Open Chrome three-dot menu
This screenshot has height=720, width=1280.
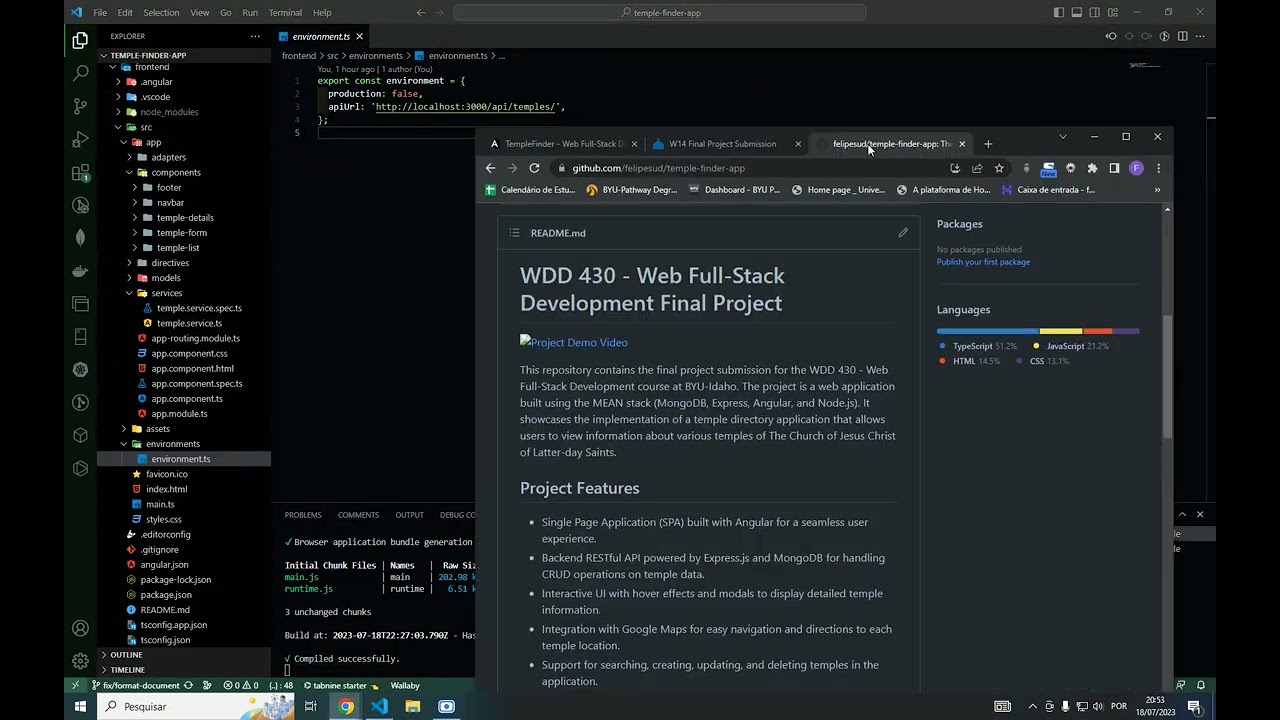pos(1158,168)
